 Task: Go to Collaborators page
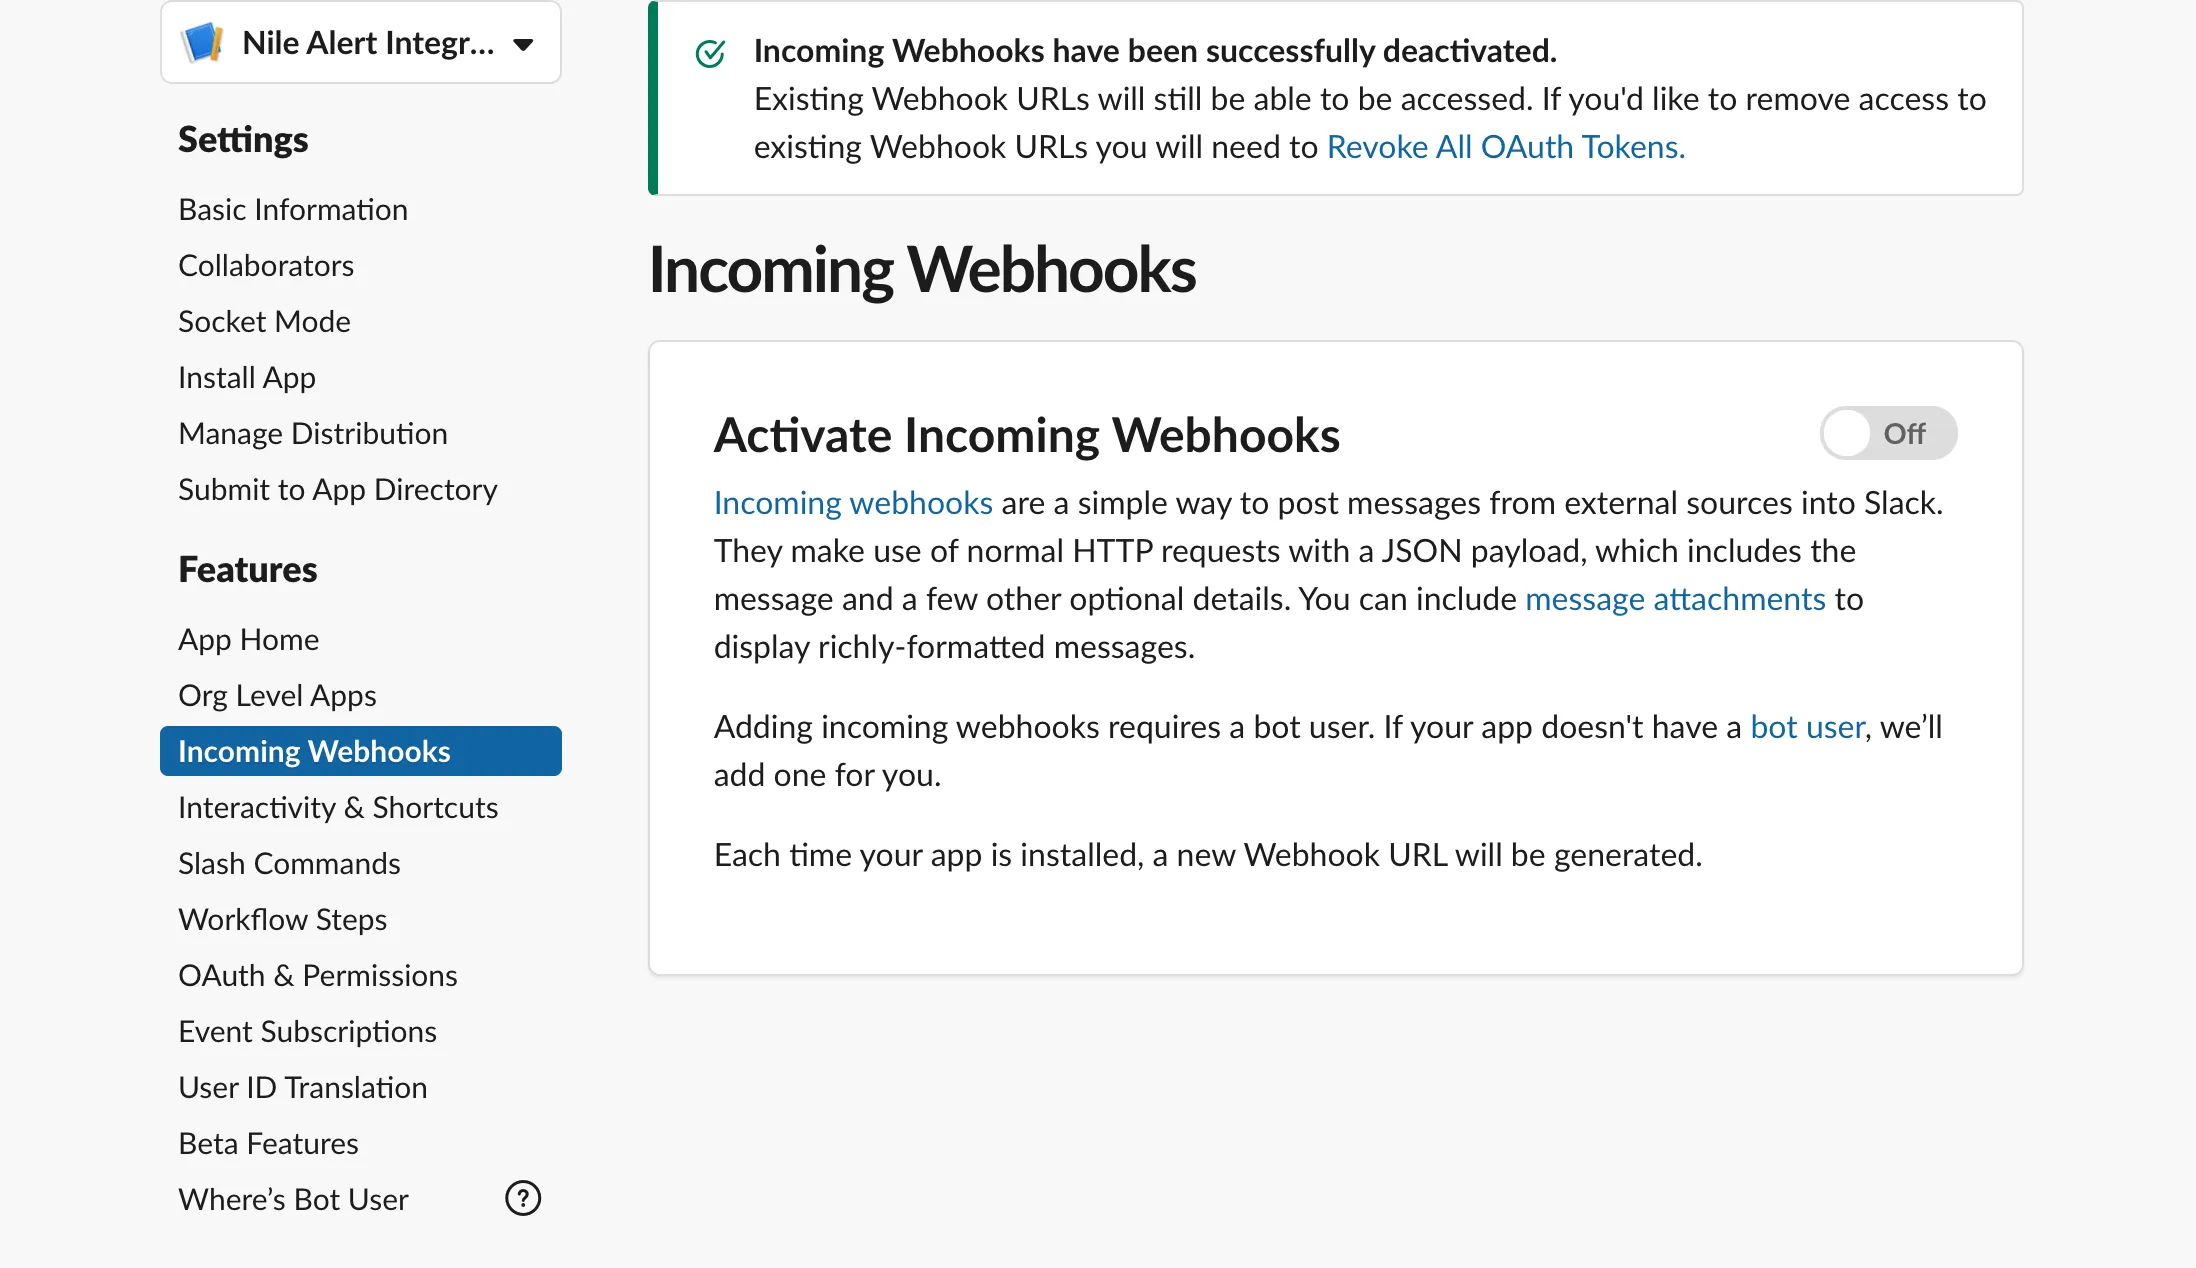266,266
